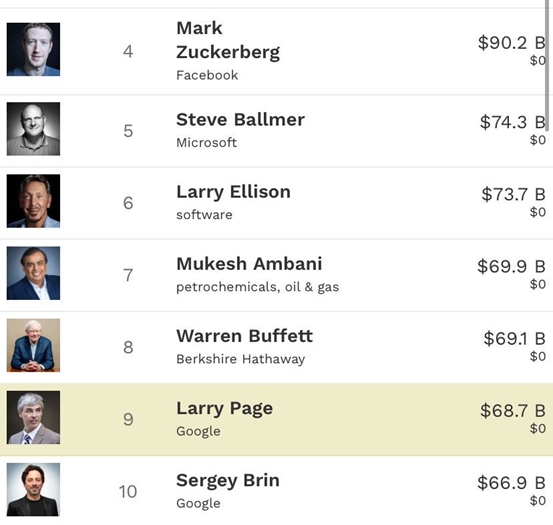553x525 pixels.
Task: Click the page scrollbar thumb
Action: point(547,66)
